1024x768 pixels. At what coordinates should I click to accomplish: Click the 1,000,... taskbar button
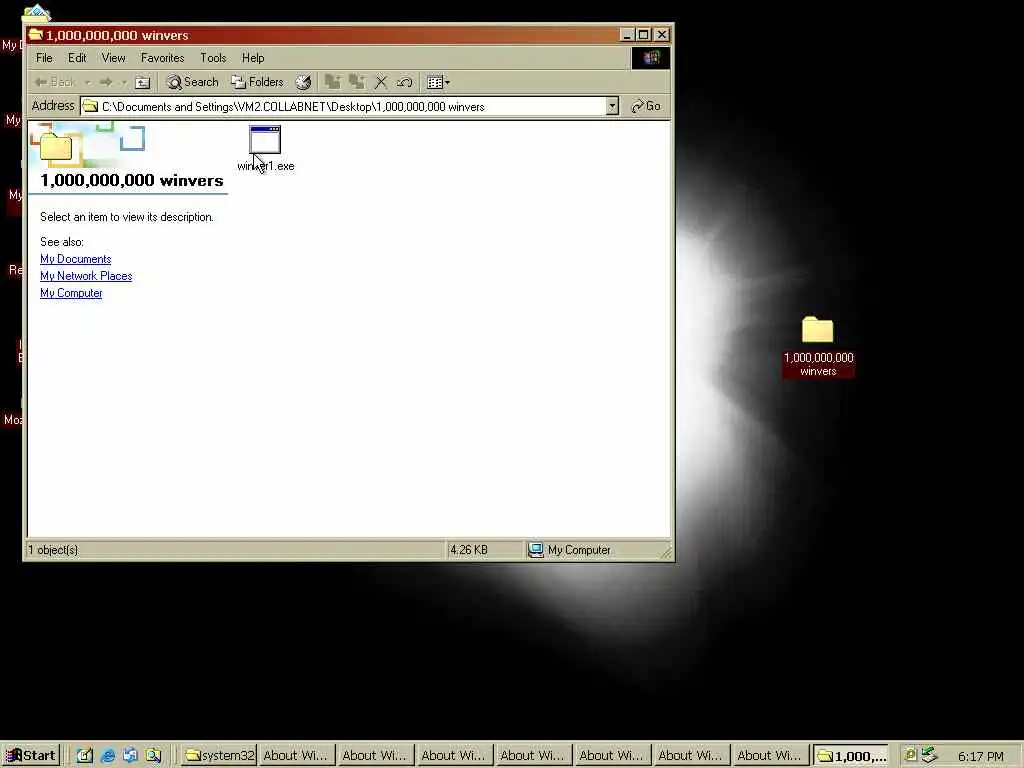point(852,756)
